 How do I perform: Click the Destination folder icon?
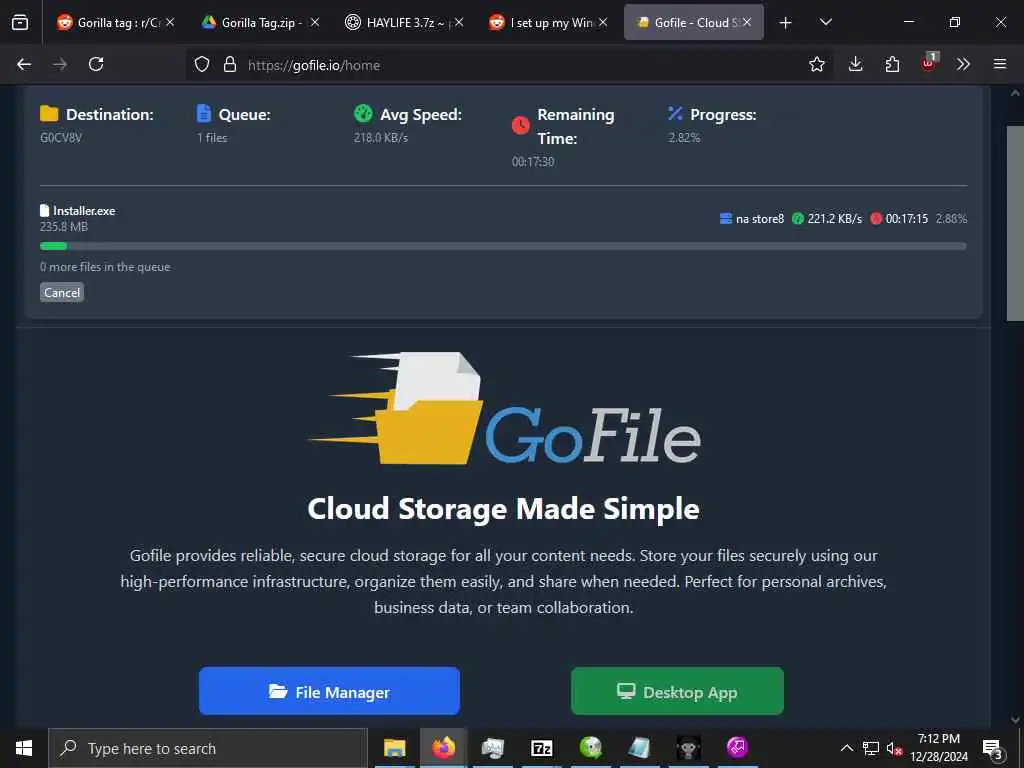point(49,114)
